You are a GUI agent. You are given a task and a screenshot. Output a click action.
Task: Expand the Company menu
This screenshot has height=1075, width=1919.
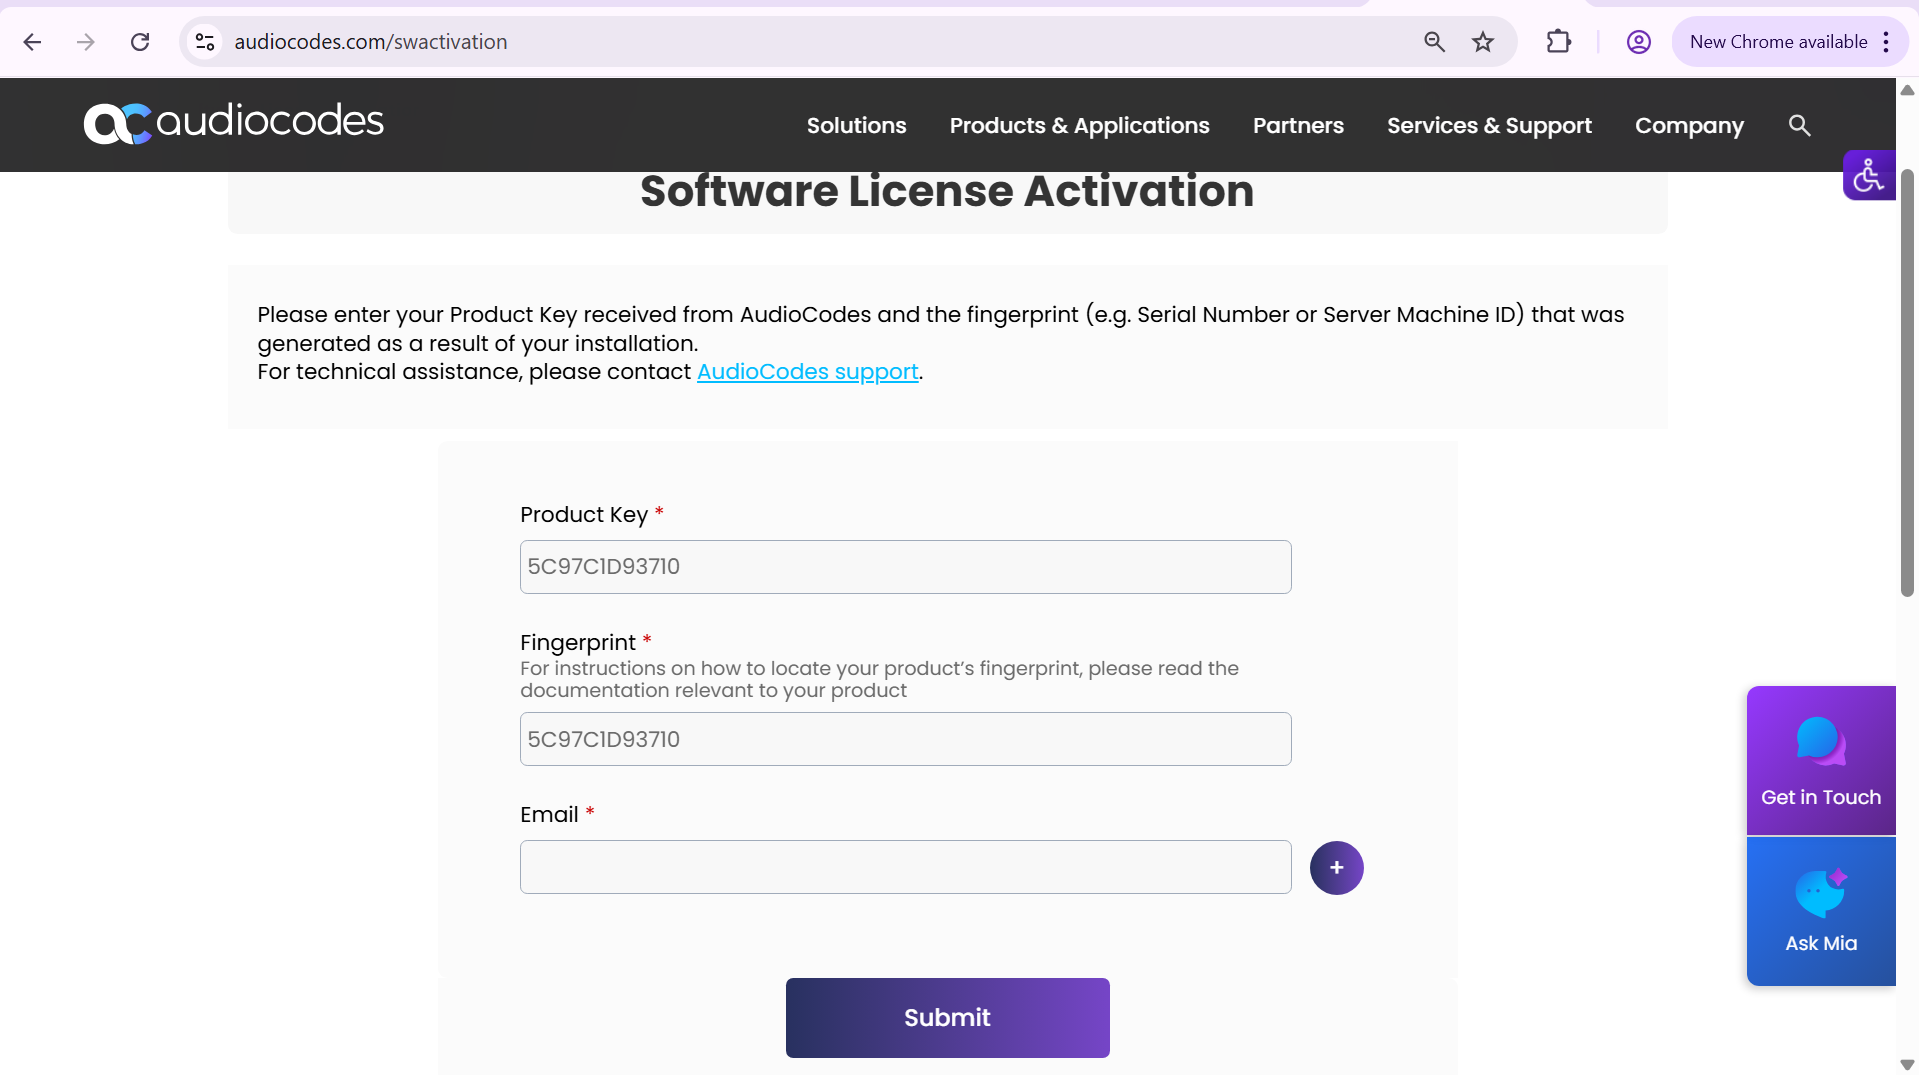tap(1688, 125)
